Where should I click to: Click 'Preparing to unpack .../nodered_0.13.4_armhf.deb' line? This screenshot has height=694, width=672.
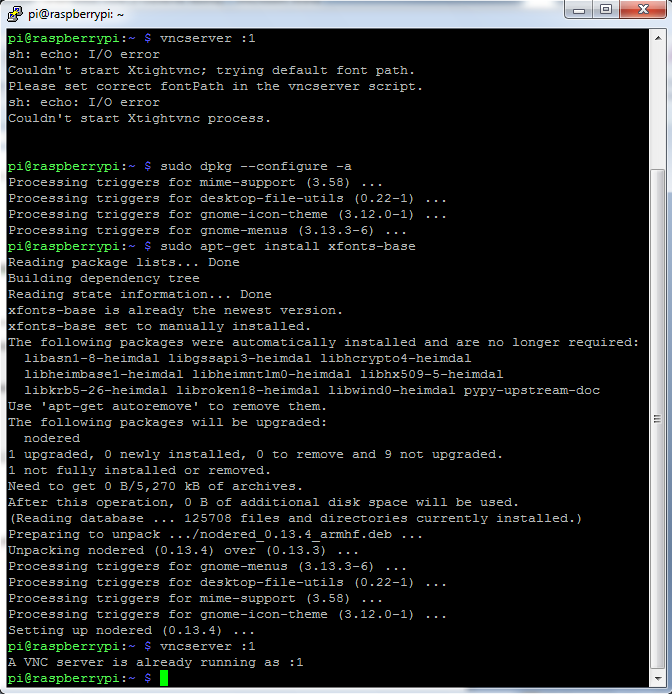(x=215, y=534)
